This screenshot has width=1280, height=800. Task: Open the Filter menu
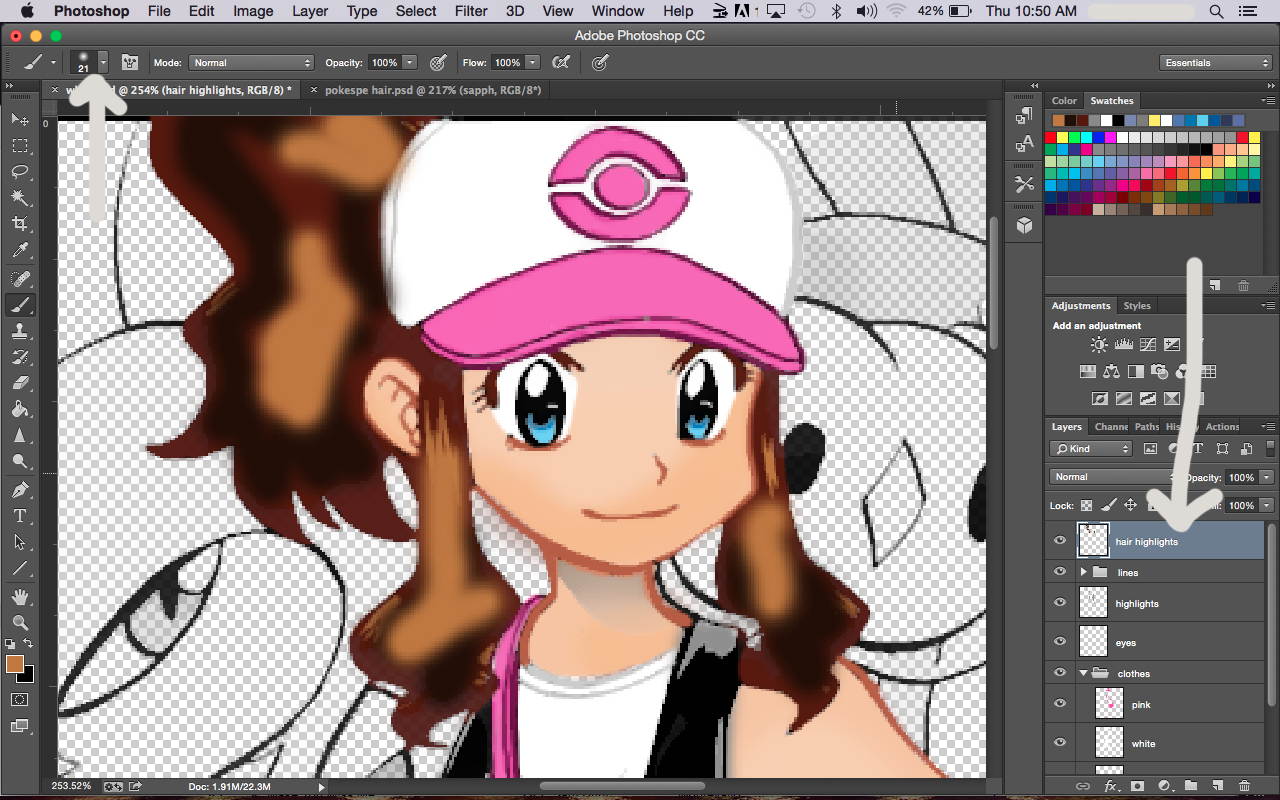click(470, 11)
